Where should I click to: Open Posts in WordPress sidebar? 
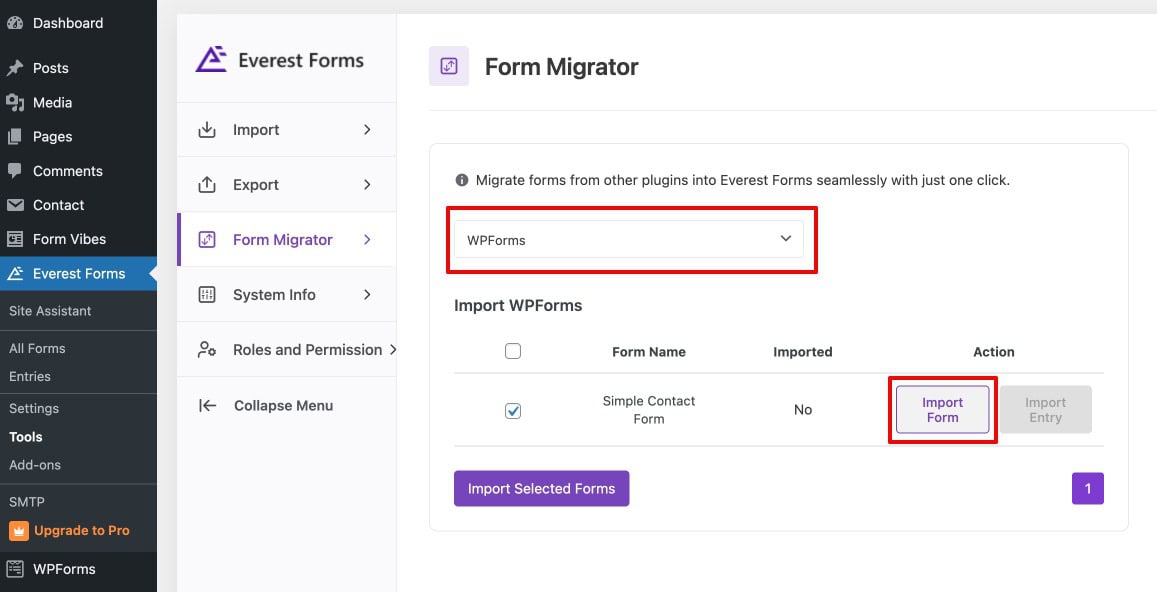click(78, 68)
